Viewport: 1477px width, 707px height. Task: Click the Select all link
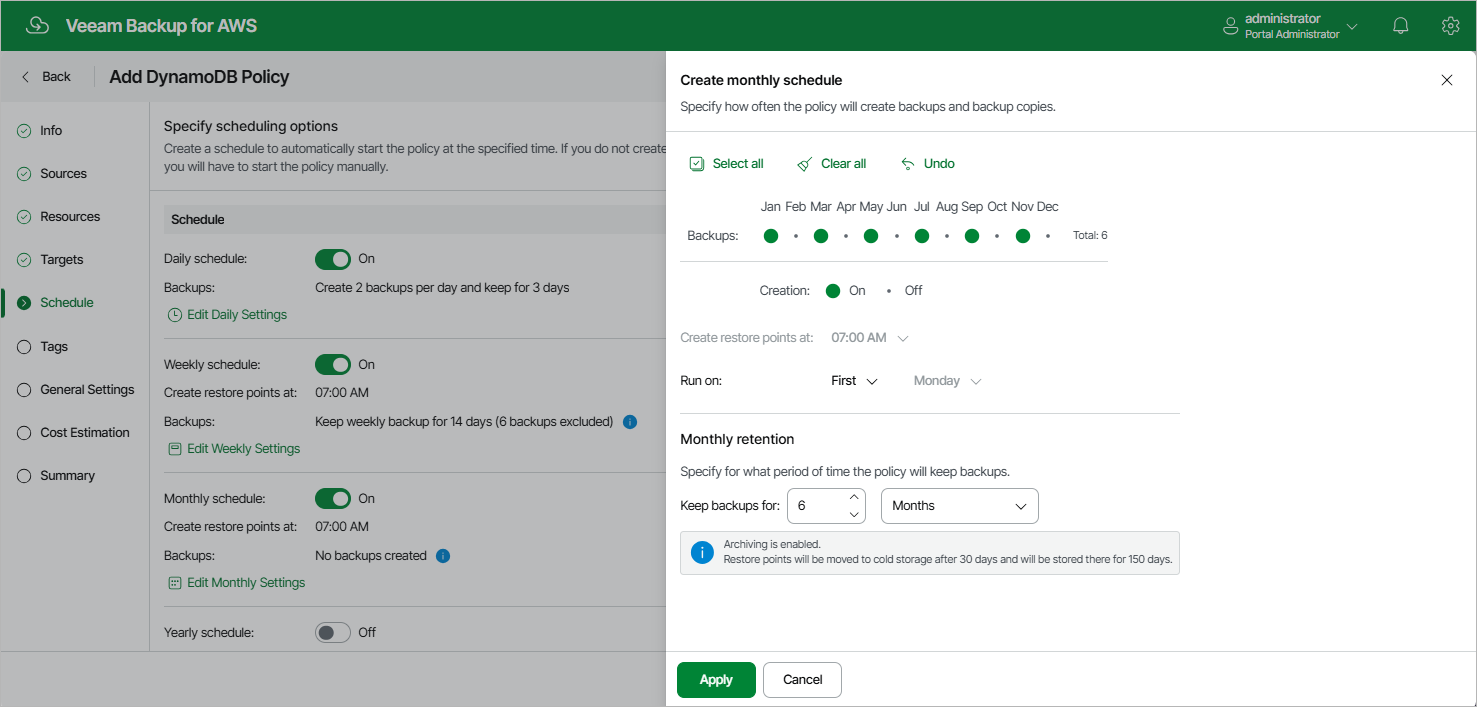[738, 164]
